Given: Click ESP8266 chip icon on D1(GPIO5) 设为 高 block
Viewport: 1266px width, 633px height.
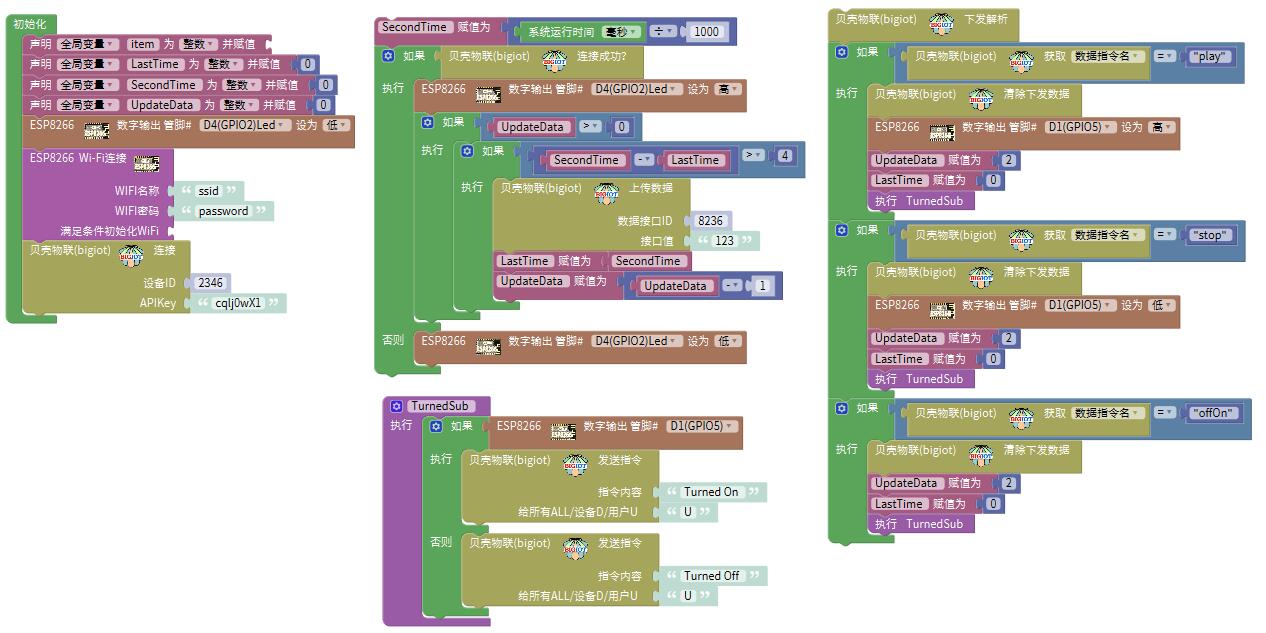Looking at the screenshot, I should pos(942,132).
